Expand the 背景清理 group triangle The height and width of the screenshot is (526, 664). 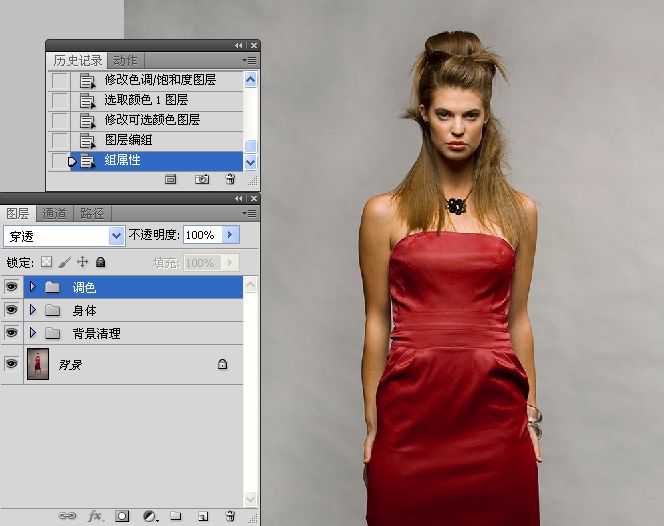click(x=33, y=333)
